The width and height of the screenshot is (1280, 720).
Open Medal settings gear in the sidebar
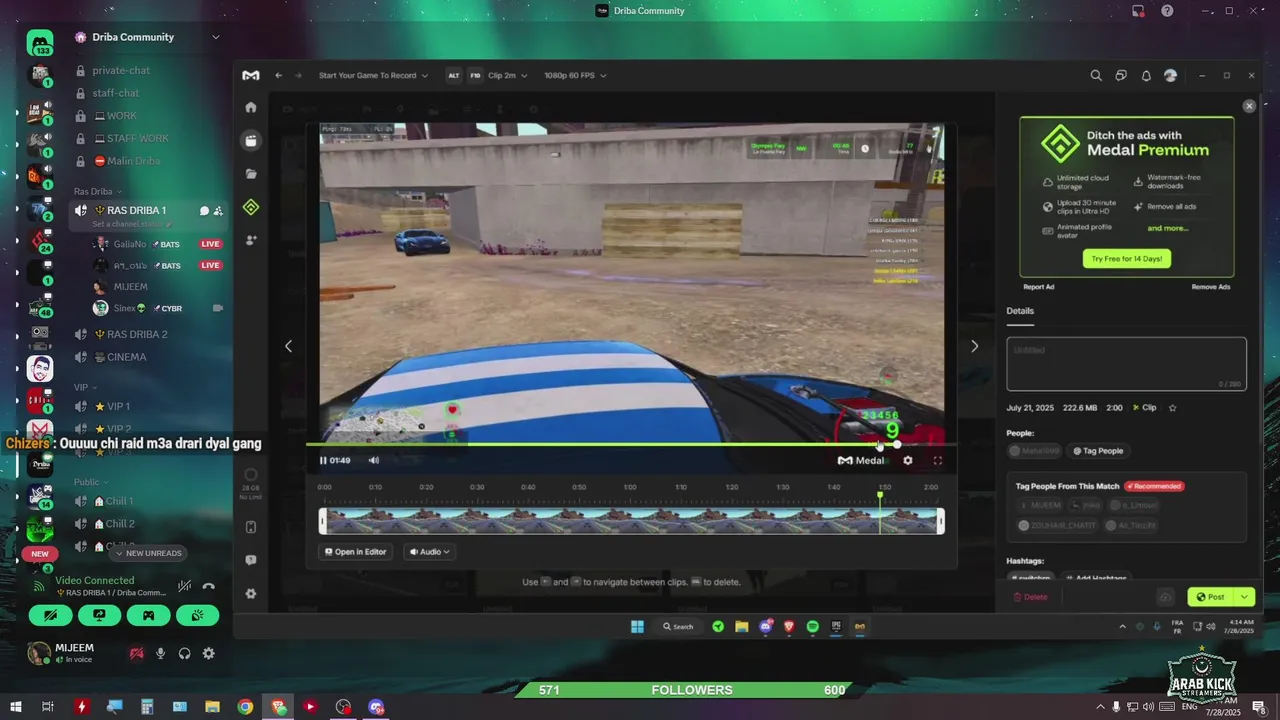pos(251,593)
